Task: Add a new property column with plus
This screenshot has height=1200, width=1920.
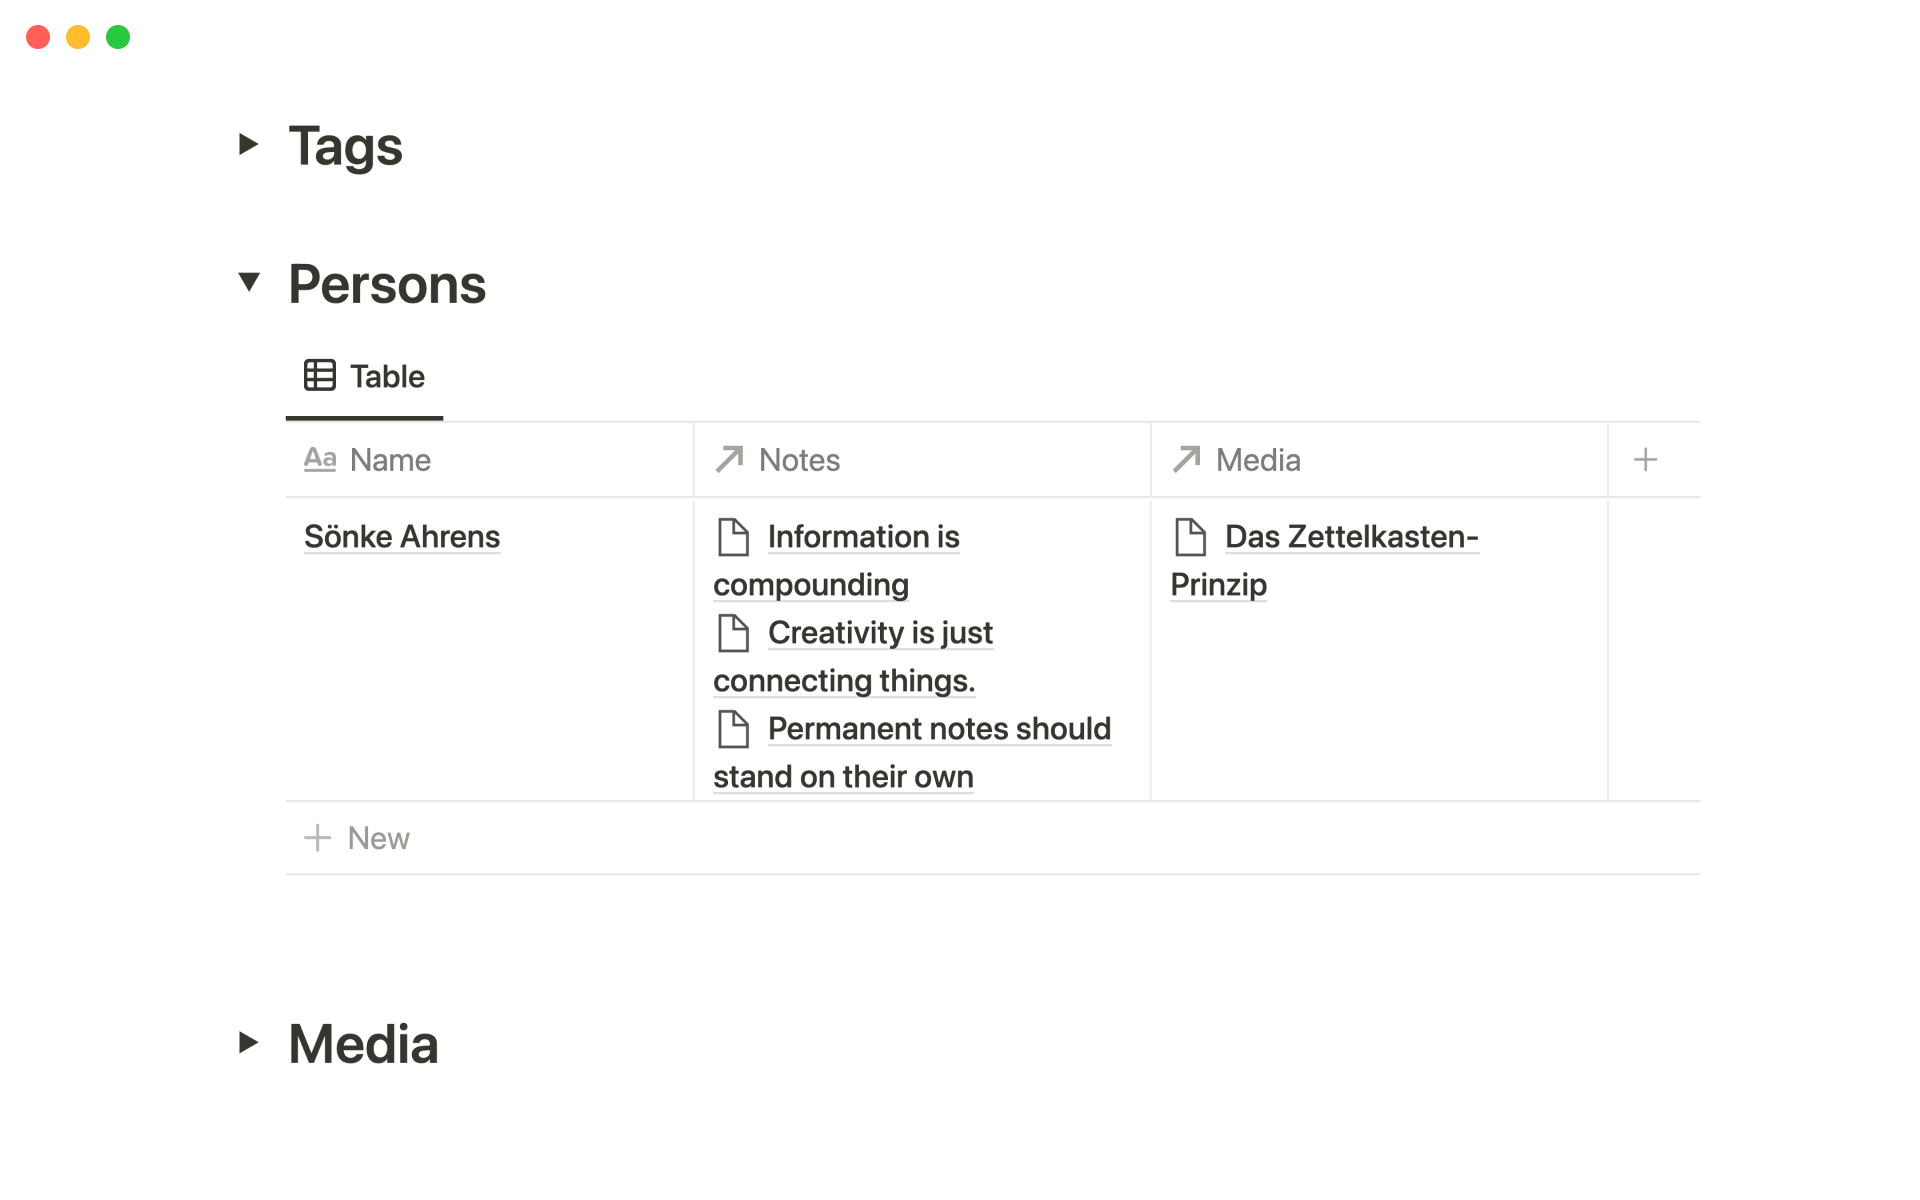Action: (x=1645, y=460)
